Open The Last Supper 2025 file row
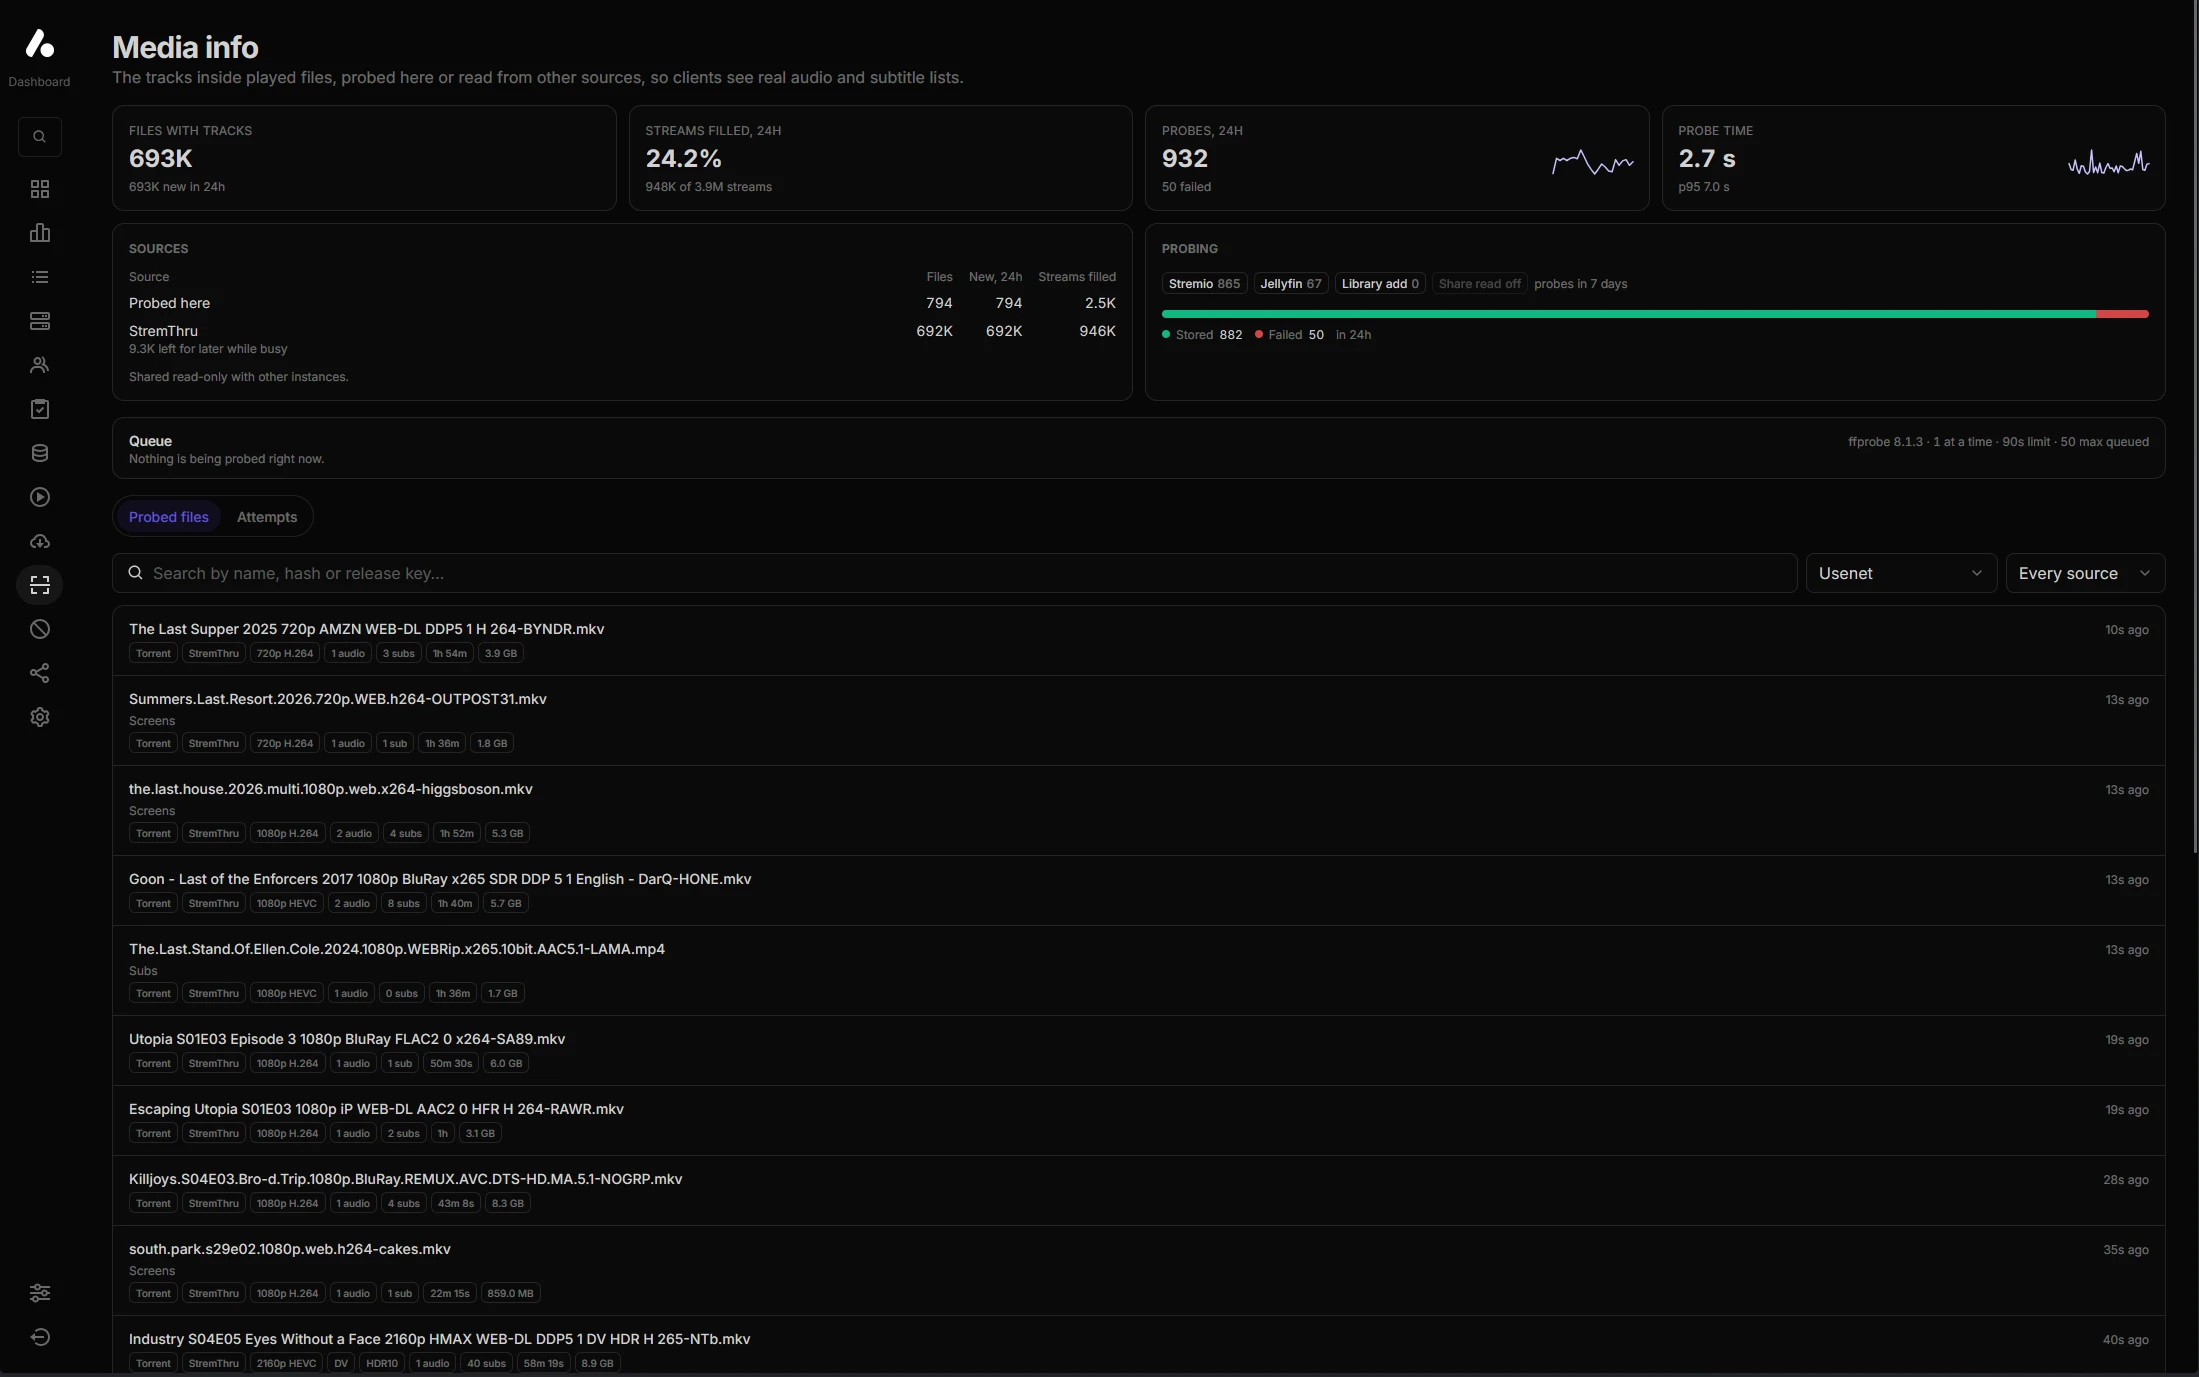 tap(1138, 641)
